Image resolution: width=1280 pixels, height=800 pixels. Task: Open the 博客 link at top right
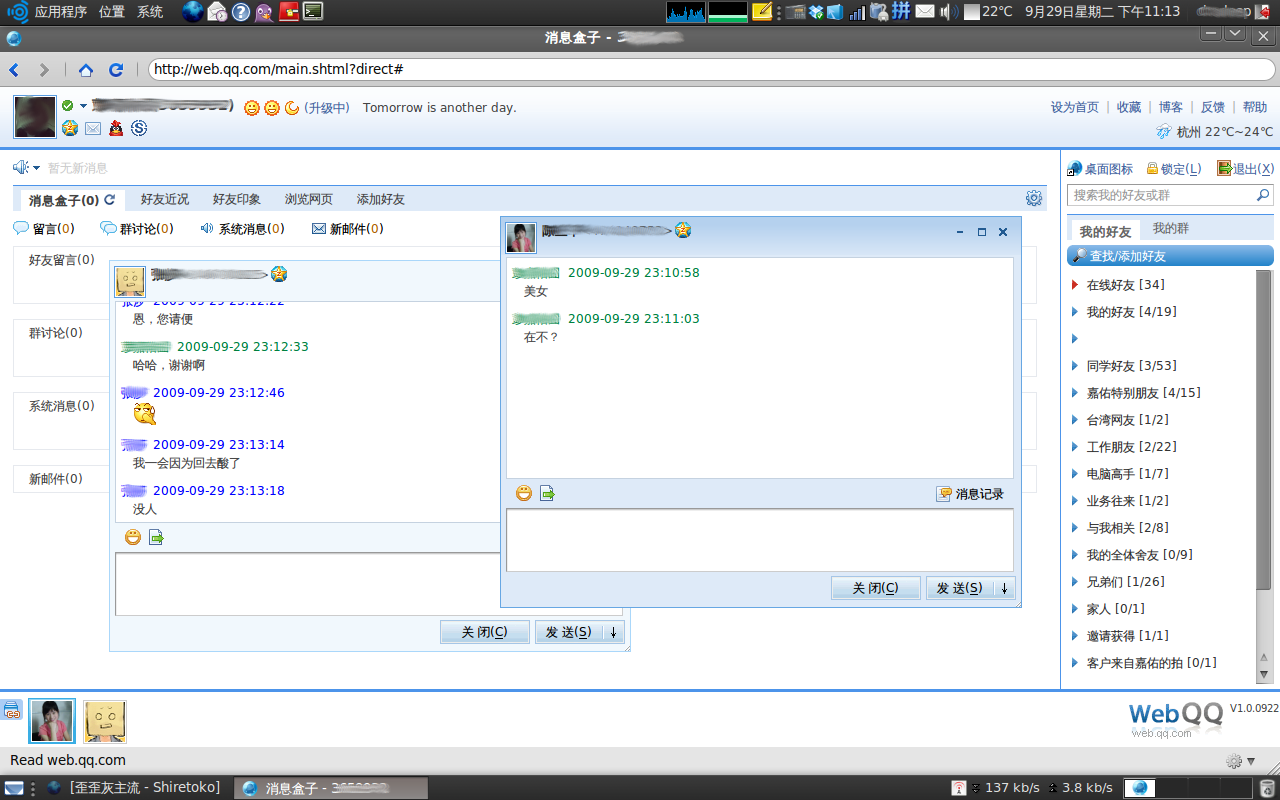(1170, 107)
